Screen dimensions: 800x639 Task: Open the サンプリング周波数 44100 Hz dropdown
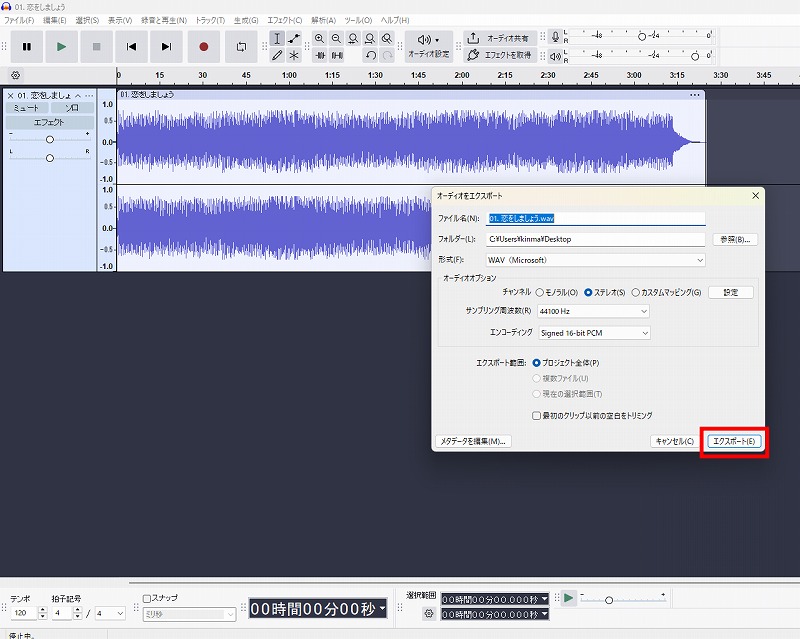[x=593, y=311]
